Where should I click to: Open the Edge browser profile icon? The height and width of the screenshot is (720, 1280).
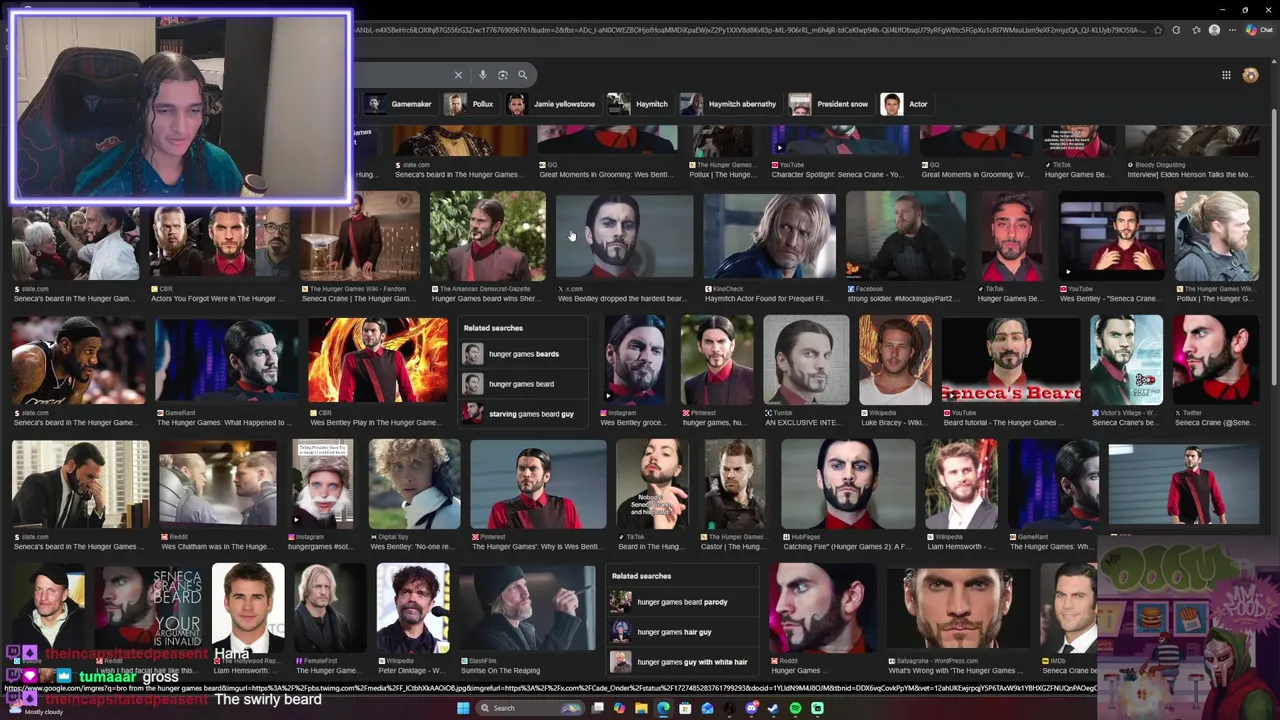click(x=1214, y=30)
